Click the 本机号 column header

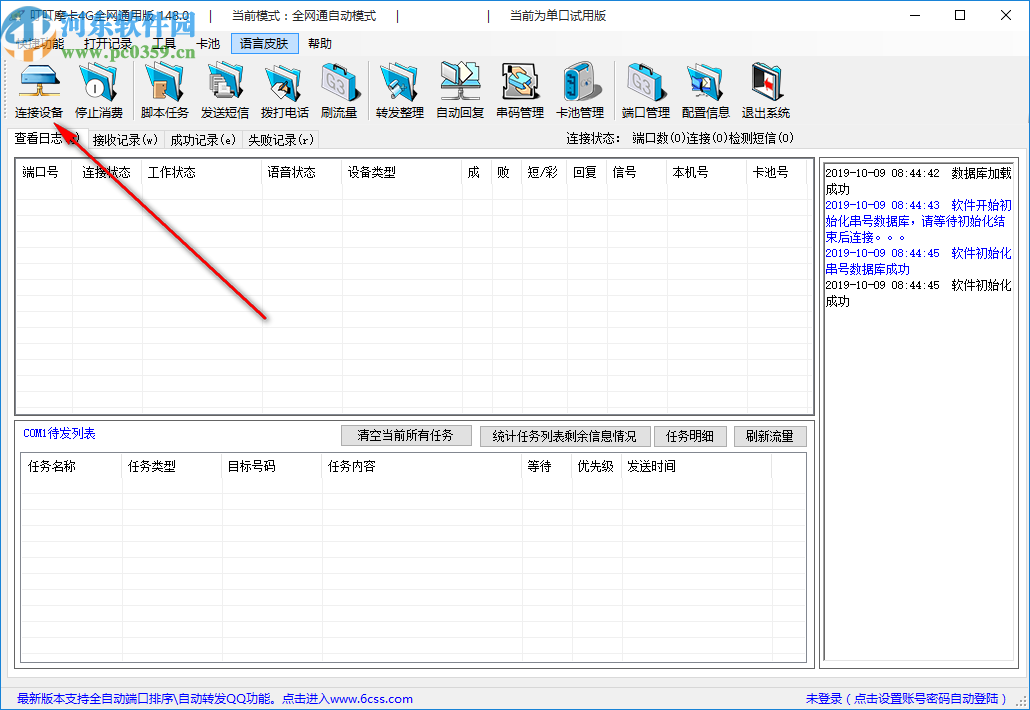coord(707,172)
